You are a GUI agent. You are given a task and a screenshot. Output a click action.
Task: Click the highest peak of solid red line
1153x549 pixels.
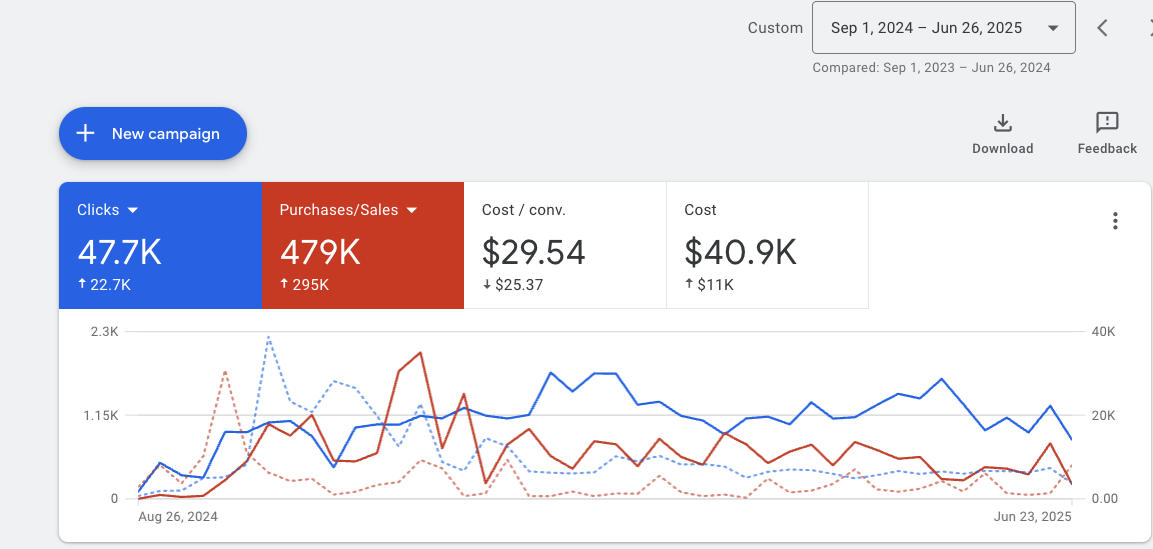tap(420, 353)
